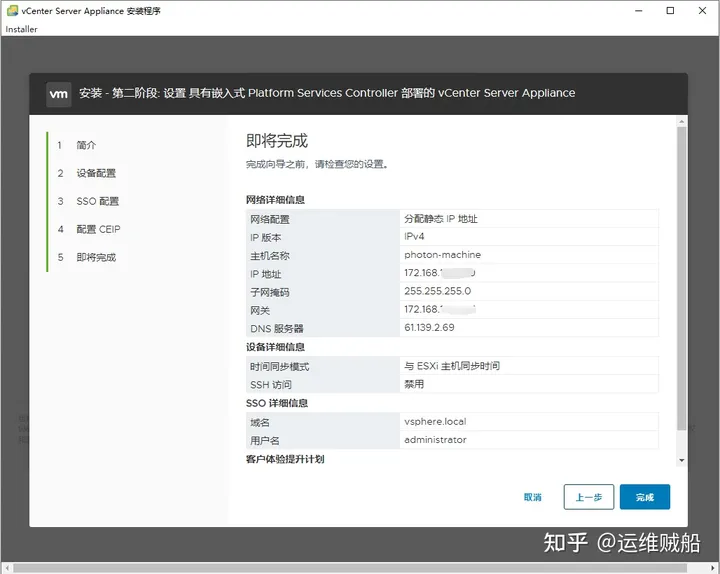This screenshot has width=720, height=574.
Task: Click the DNS server value 61.139.2.69
Action: (x=429, y=328)
